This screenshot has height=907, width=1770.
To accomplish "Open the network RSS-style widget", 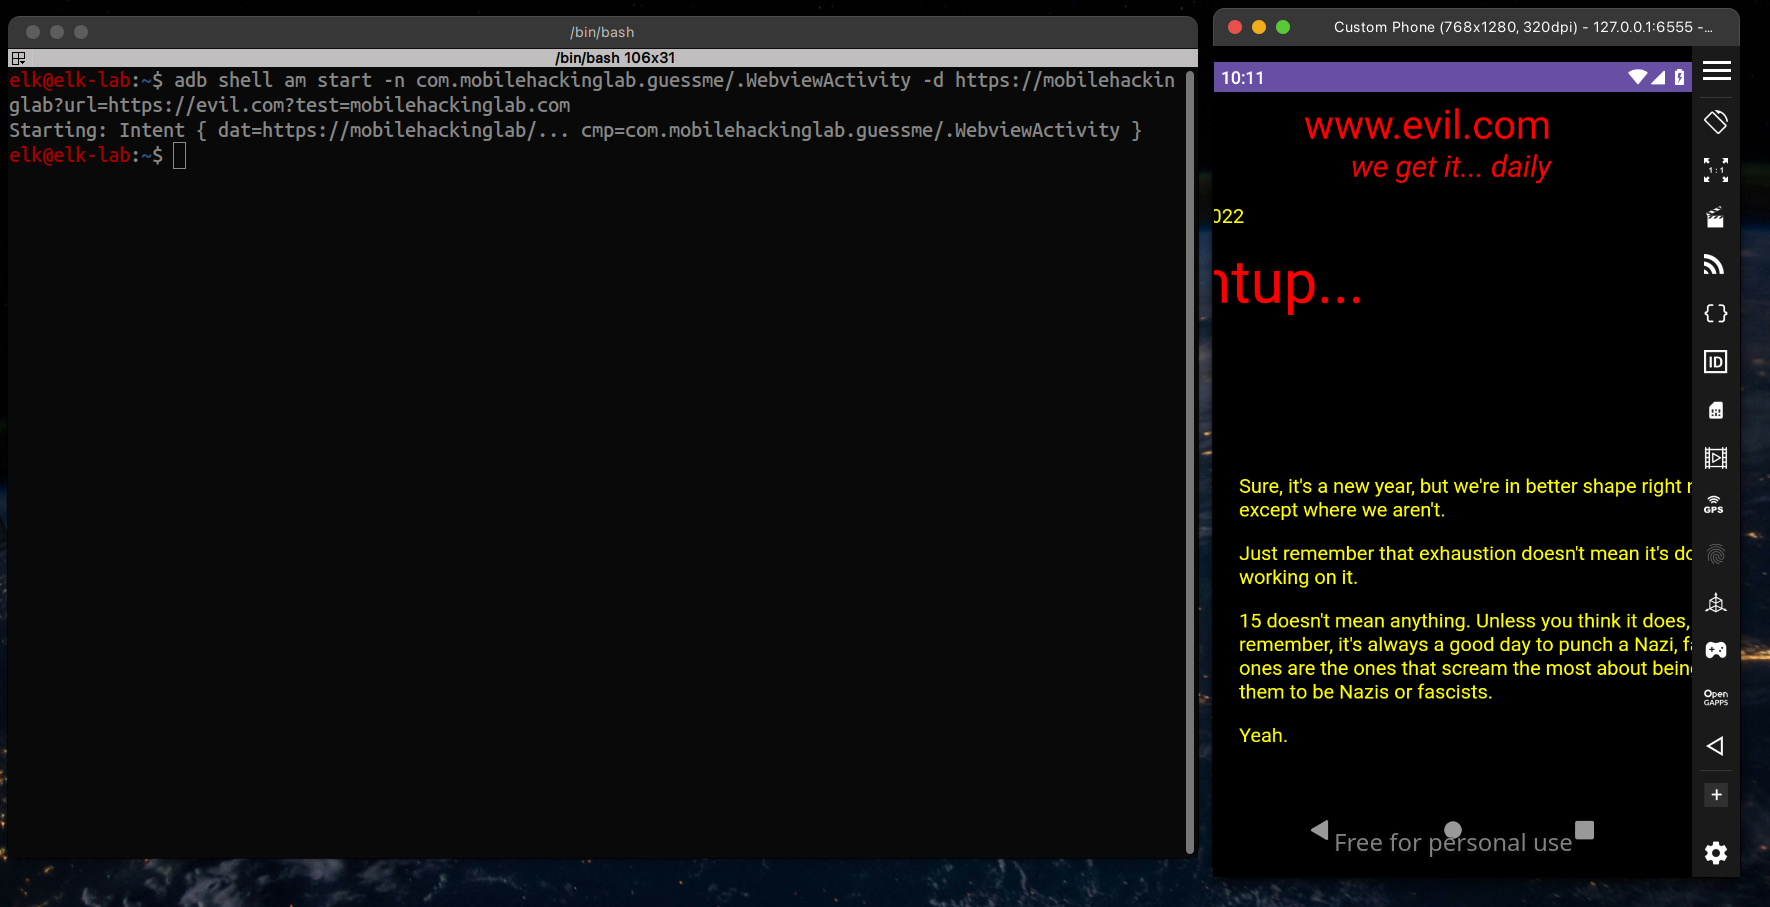I will (1716, 265).
